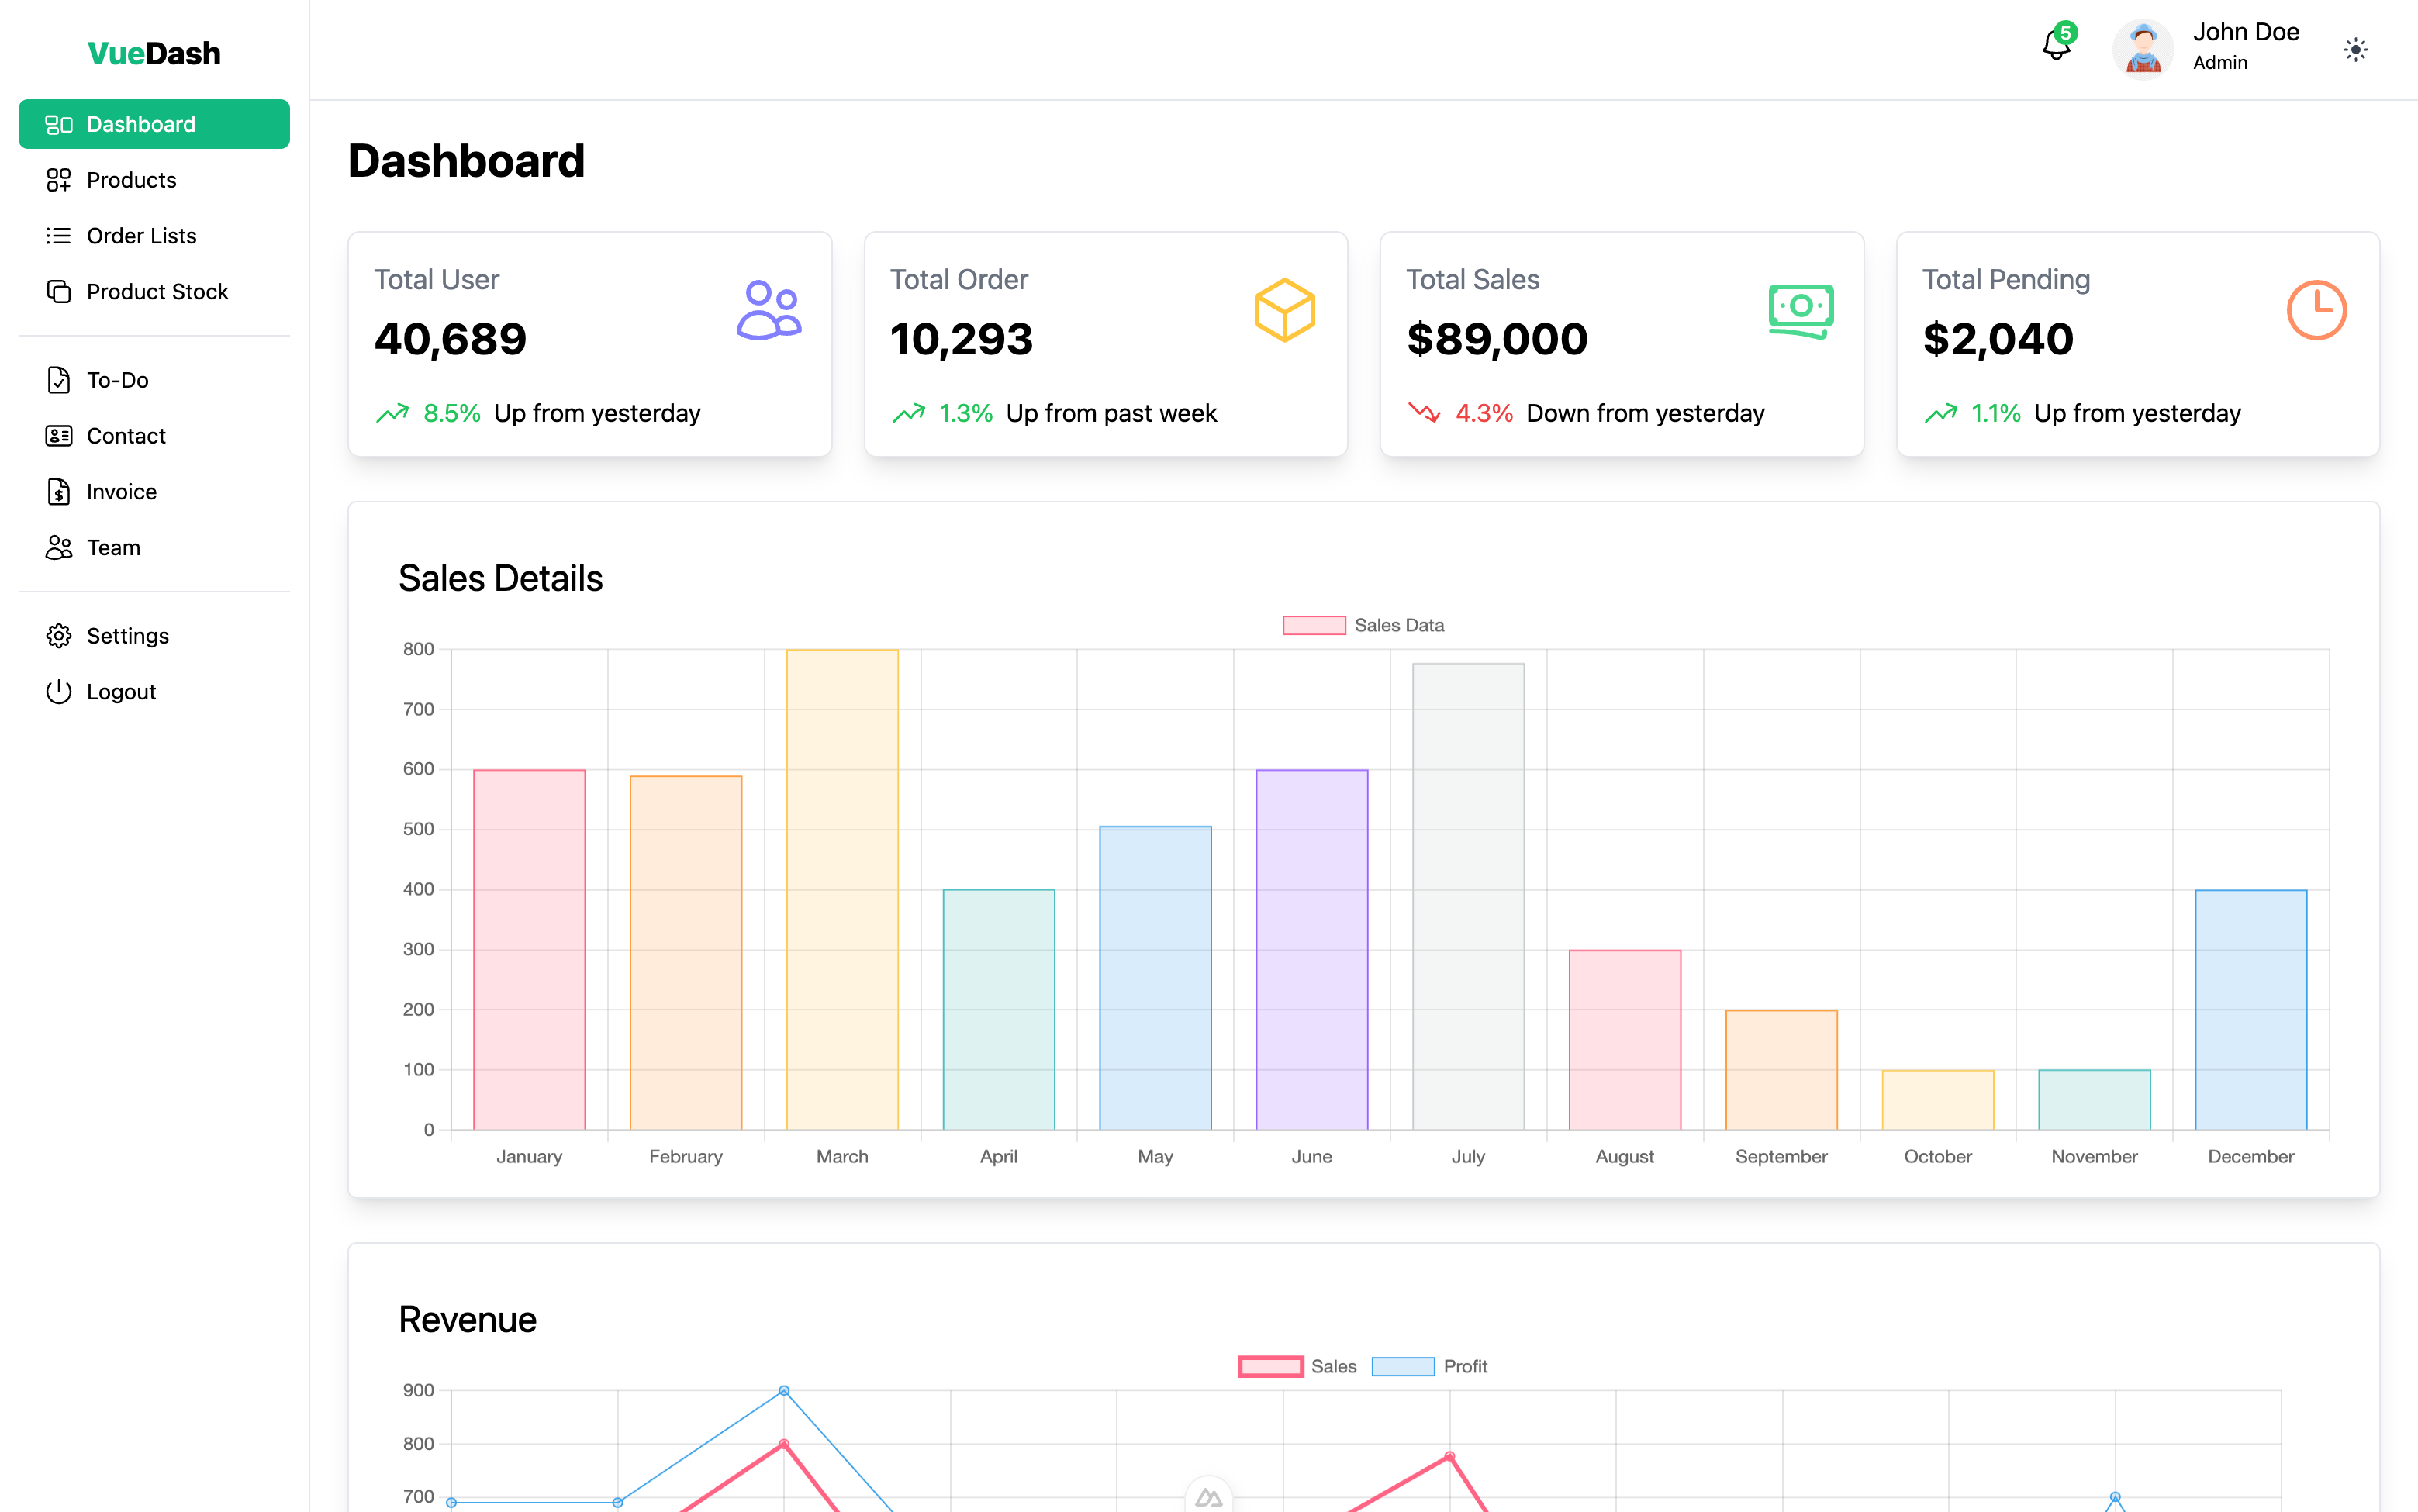Click the August bar in Sales Details
The width and height of the screenshot is (2418, 1512).
[x=1625, y=1039]
